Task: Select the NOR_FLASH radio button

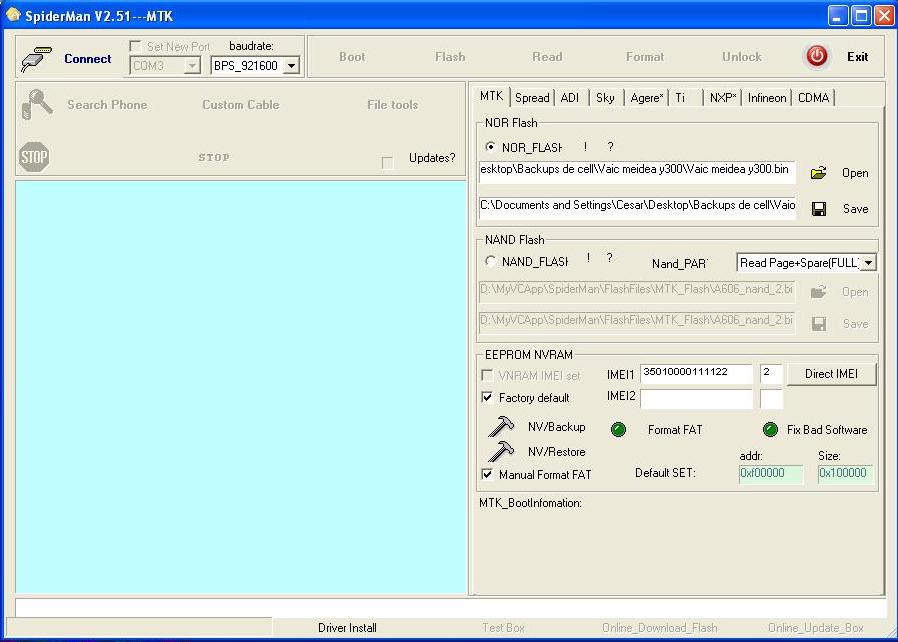Action: coord(490,147)
